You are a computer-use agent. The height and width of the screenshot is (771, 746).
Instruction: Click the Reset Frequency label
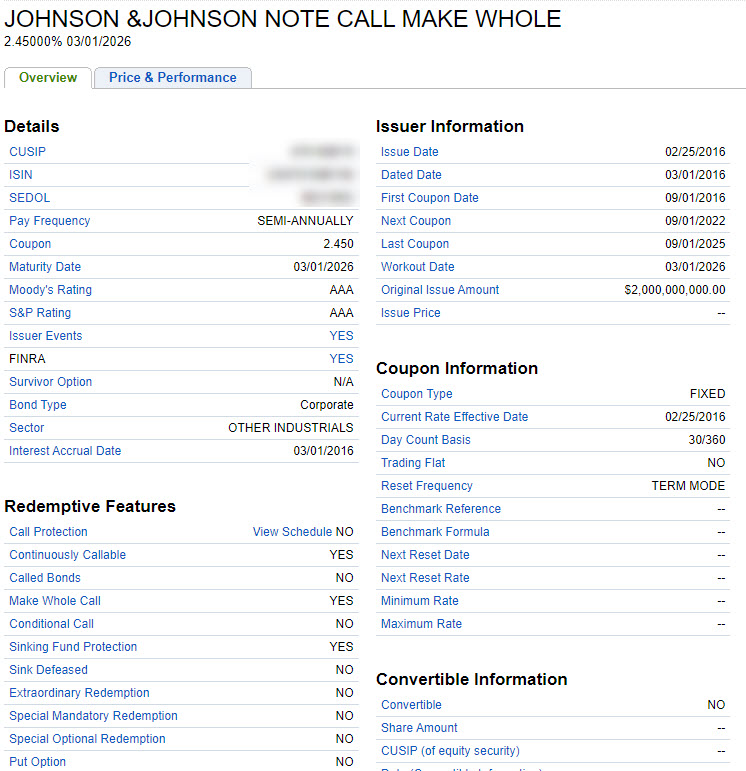(x=426, y=486)
